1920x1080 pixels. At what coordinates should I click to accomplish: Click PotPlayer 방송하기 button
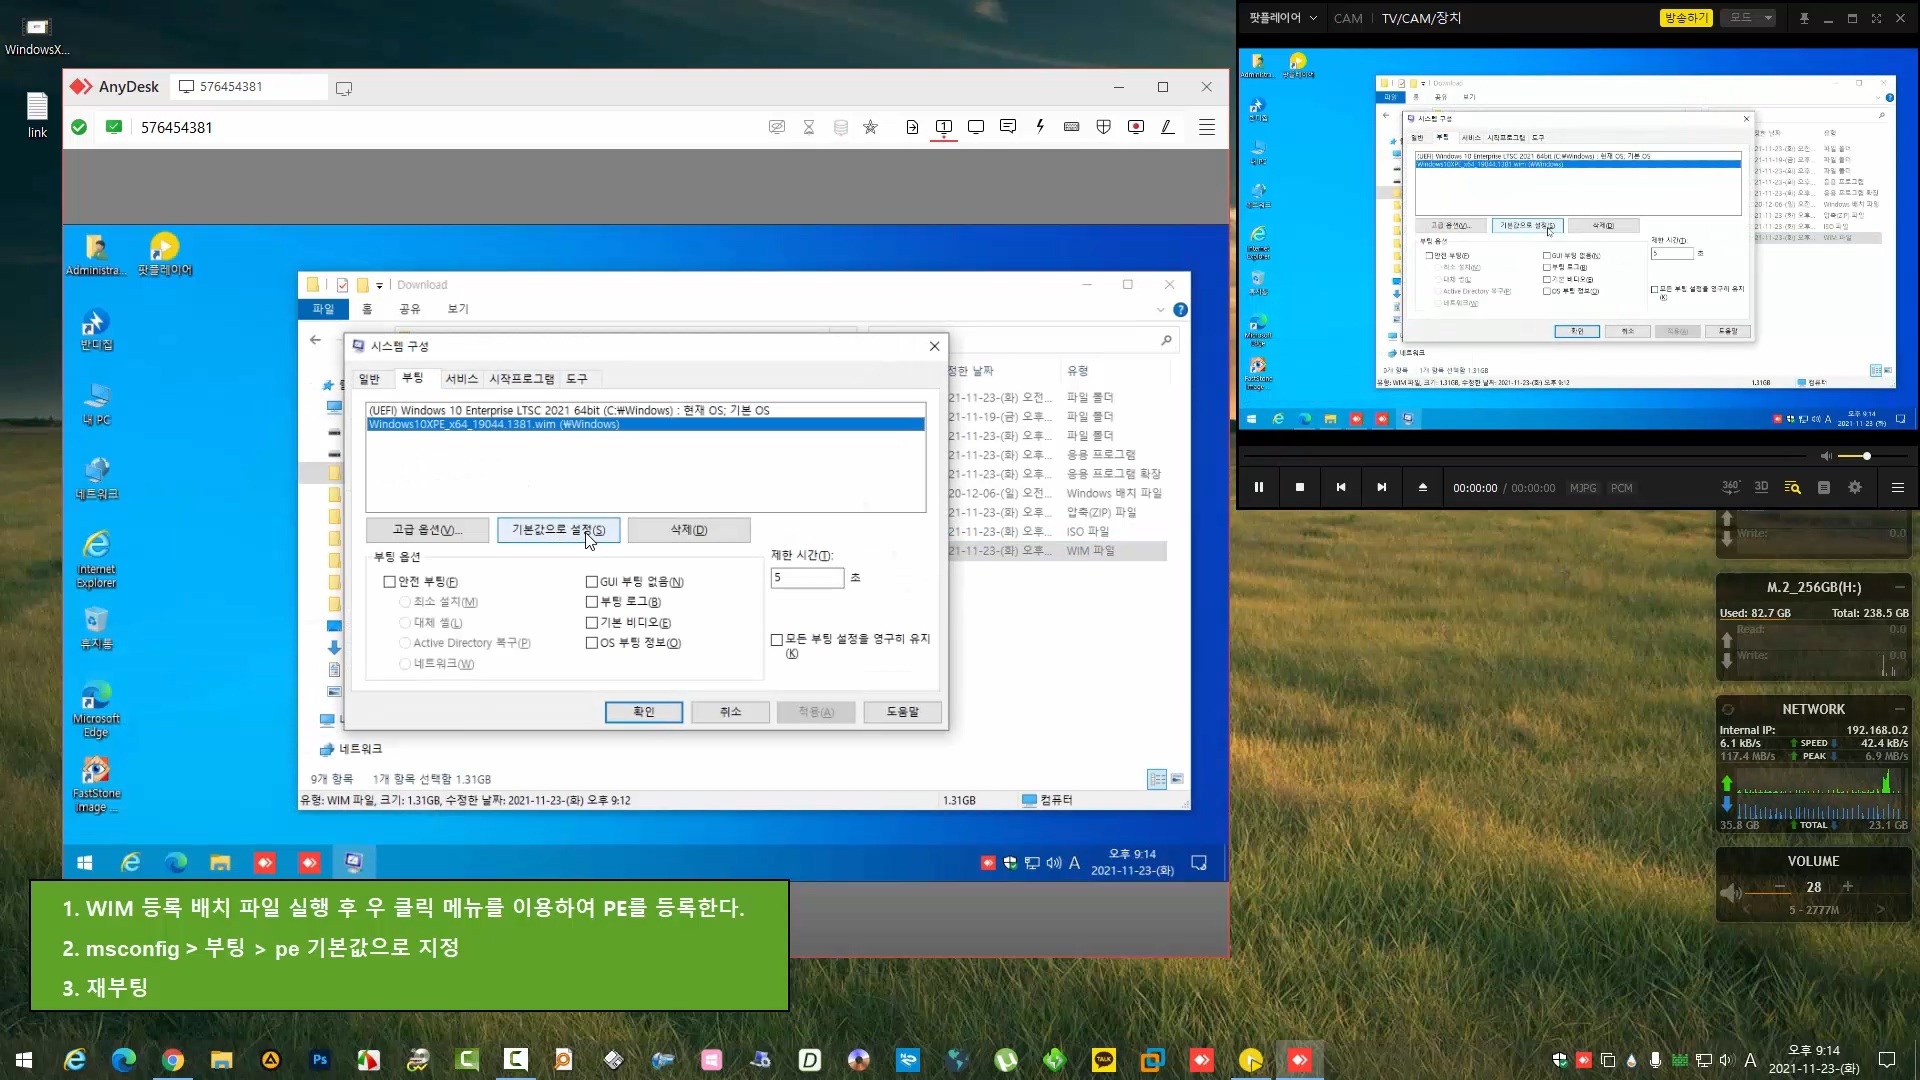[x=1686, y=18]
